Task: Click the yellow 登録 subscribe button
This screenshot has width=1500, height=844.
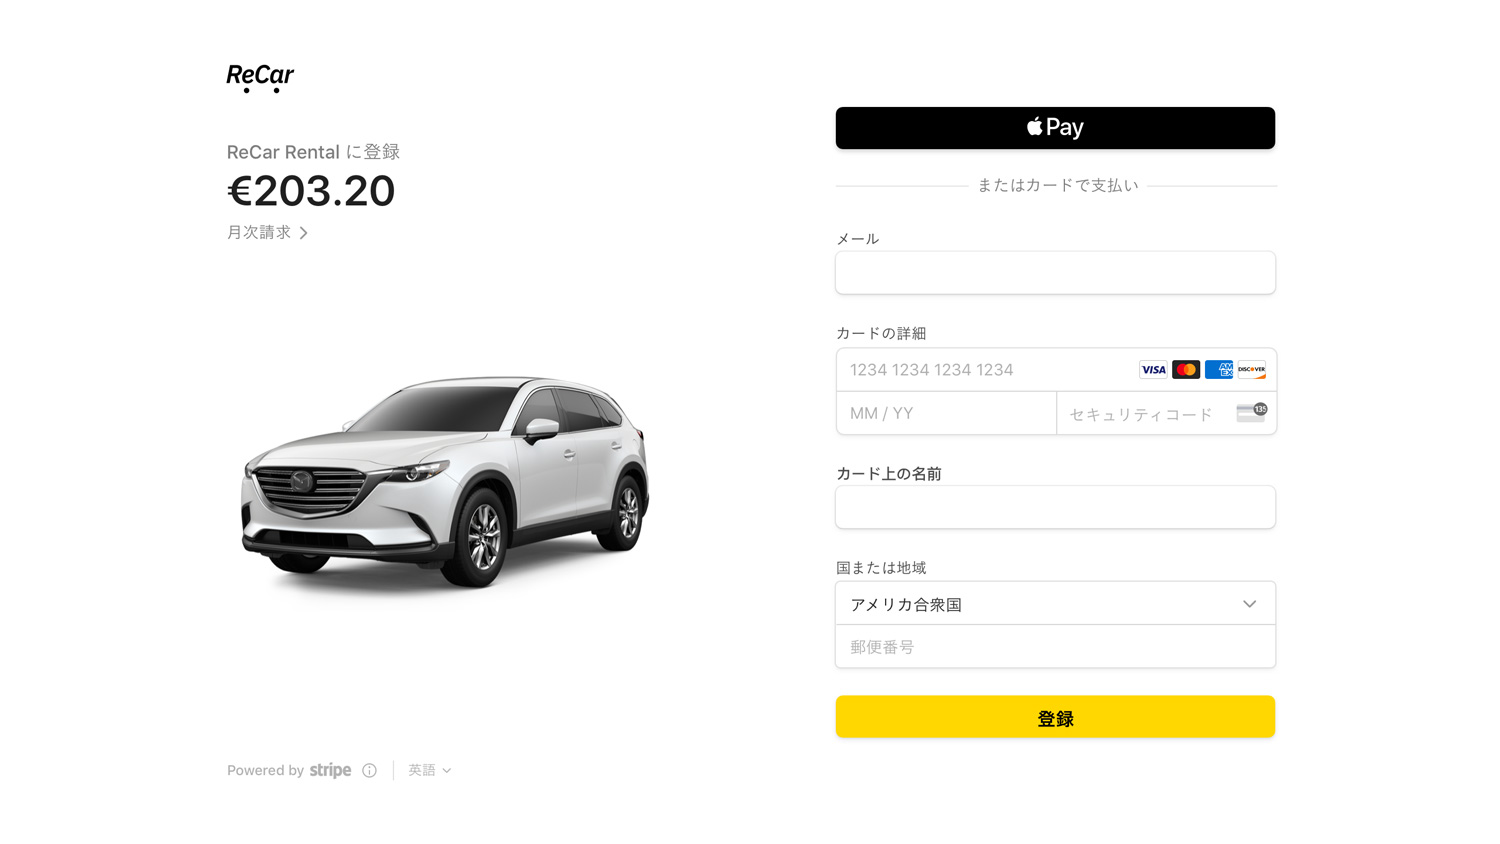Action: tap(1055, 717)
